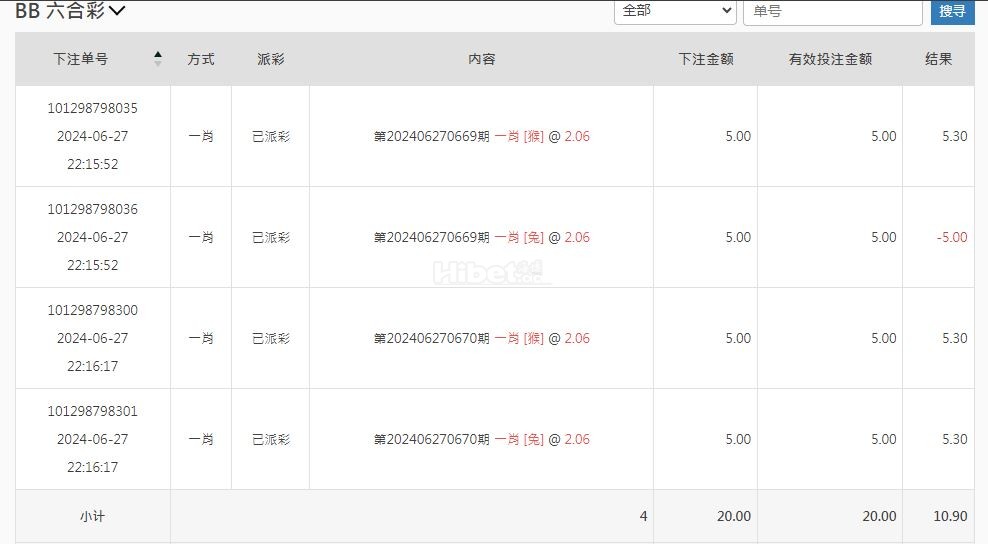This screenshot has width=988, height=544.
Task: Open the 全部 filter dropdown
Action: pyautogui.click(x=675, y=11)
